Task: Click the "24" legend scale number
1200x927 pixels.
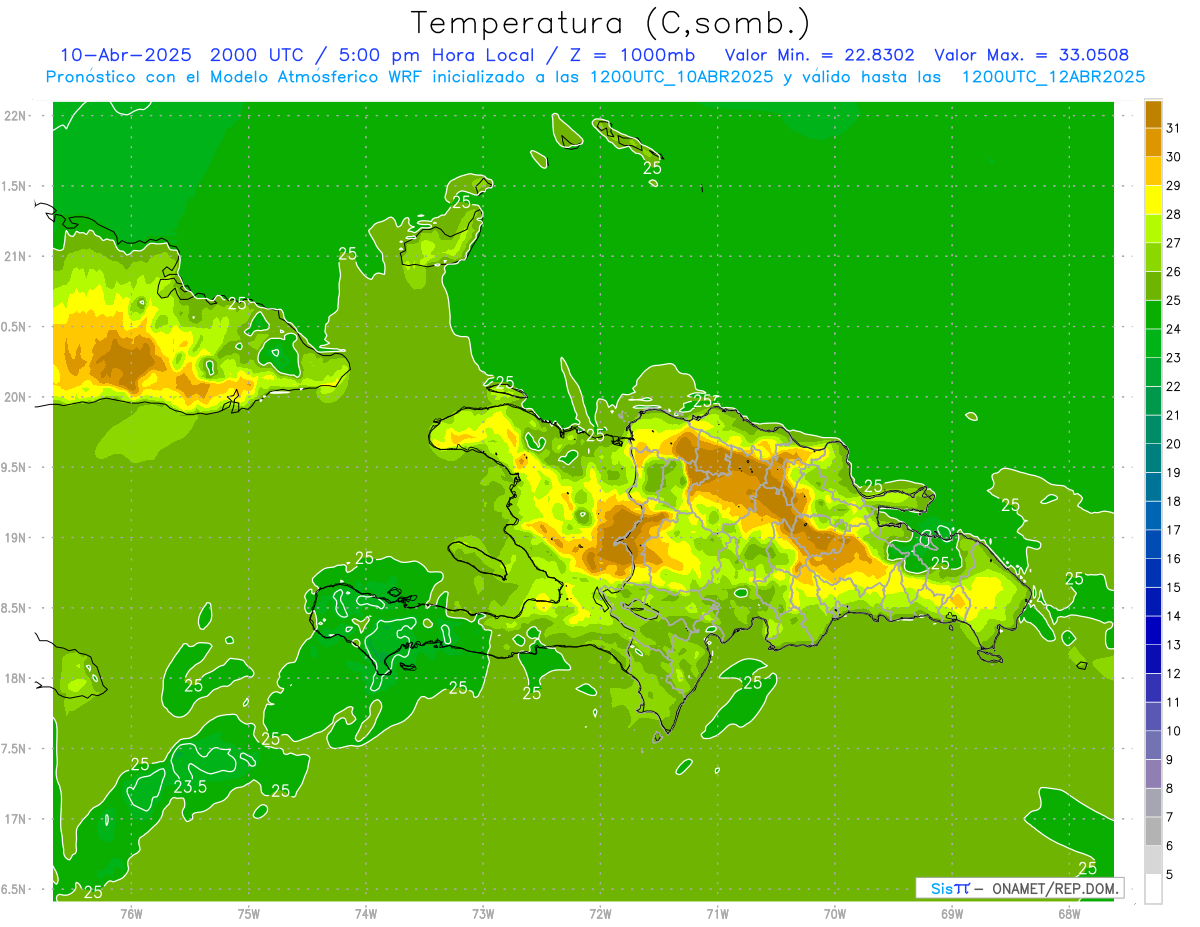Action: pyautogui.click(x=1173, y=329)
